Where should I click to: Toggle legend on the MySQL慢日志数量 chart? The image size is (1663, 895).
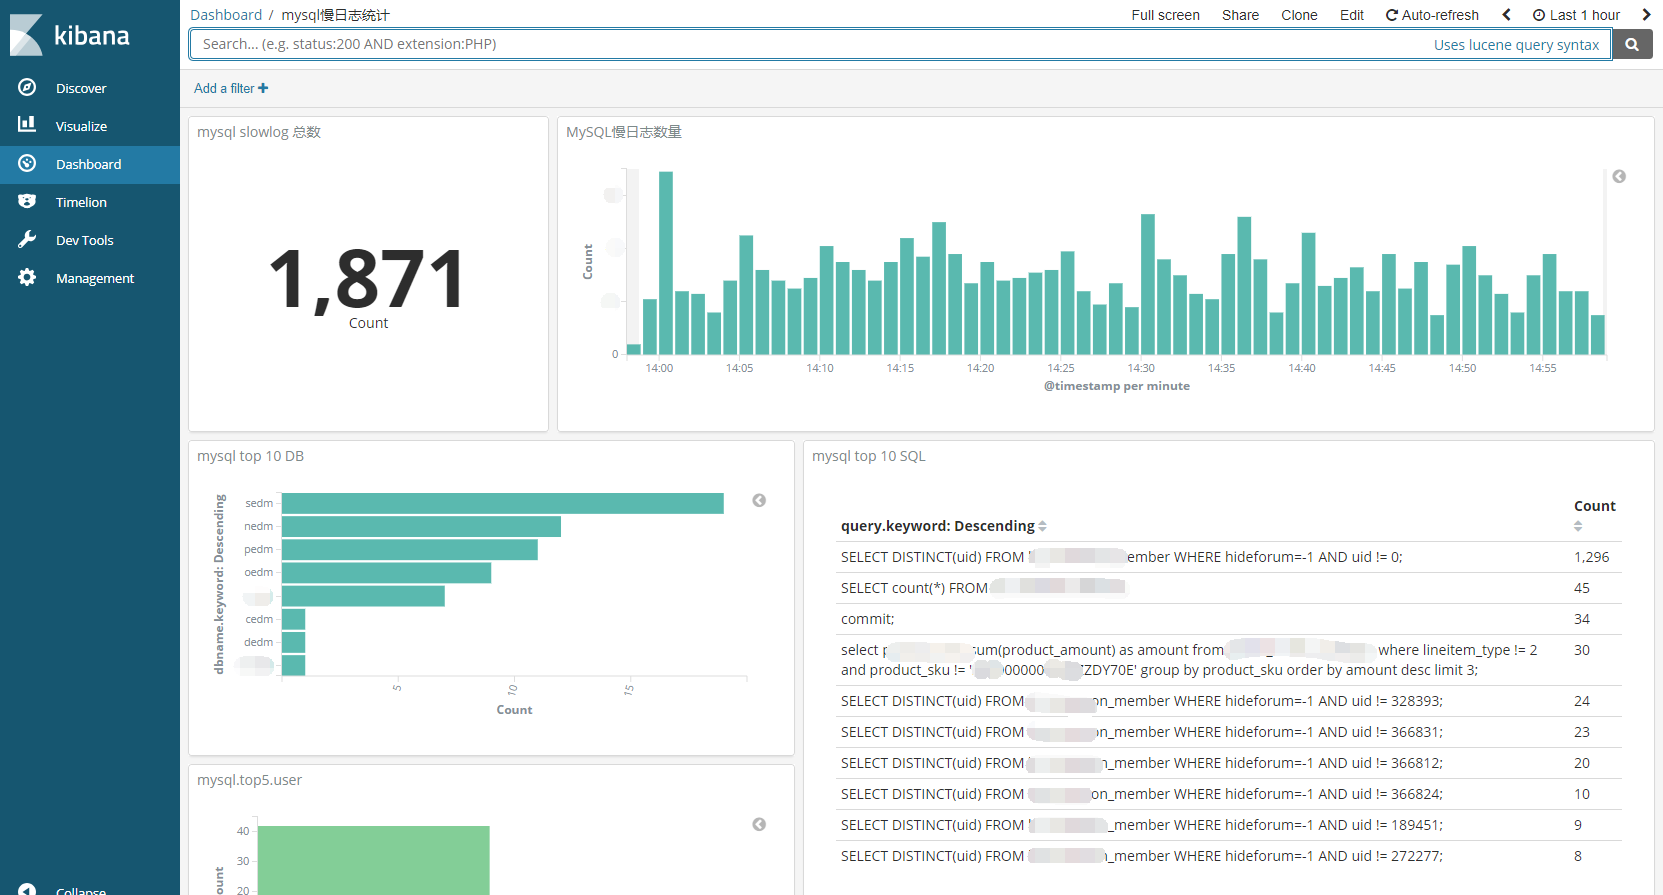(x=1619, y=177)
